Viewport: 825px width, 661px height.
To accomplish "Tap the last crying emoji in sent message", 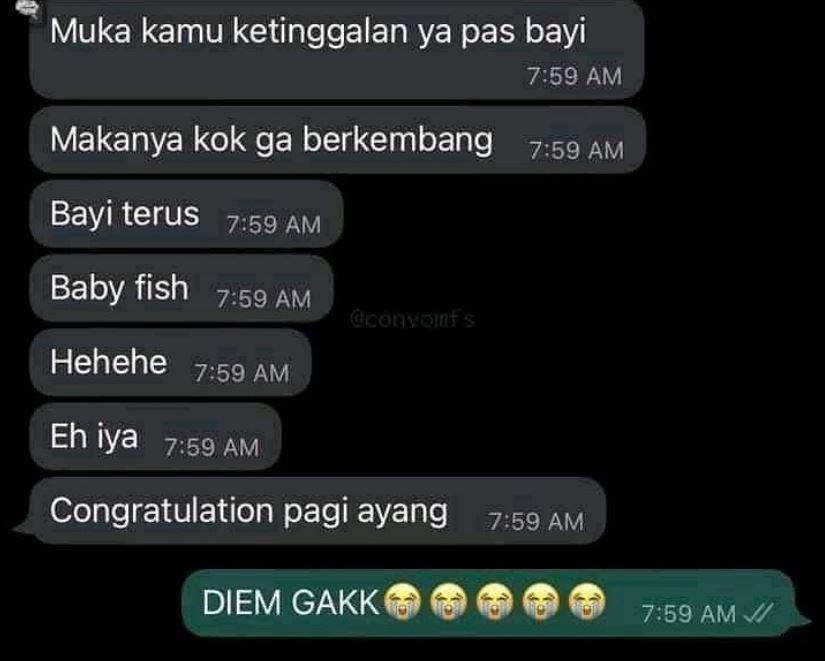I will (587, 601).
